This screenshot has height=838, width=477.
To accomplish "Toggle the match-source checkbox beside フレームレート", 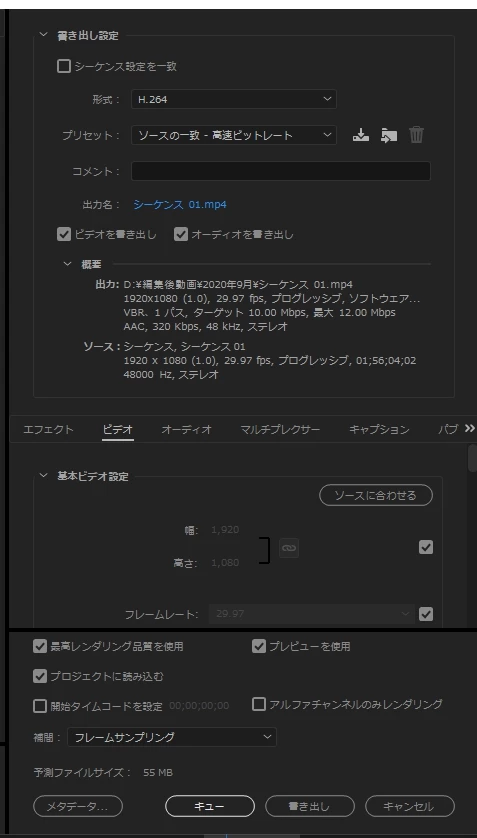I will coord(426,614).
